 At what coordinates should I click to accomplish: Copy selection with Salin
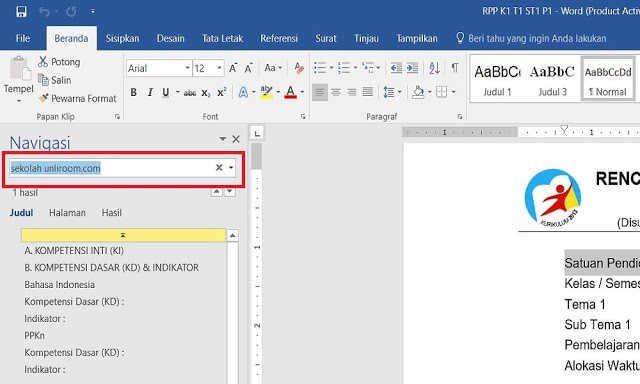tap(55, 80)
